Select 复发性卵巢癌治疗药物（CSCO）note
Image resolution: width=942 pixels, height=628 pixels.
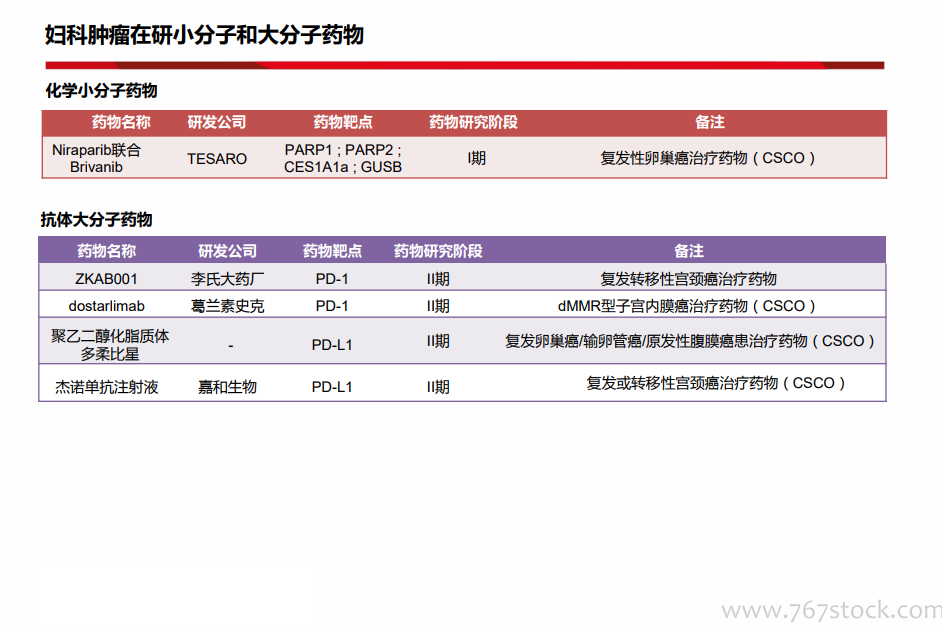[708, 158]
